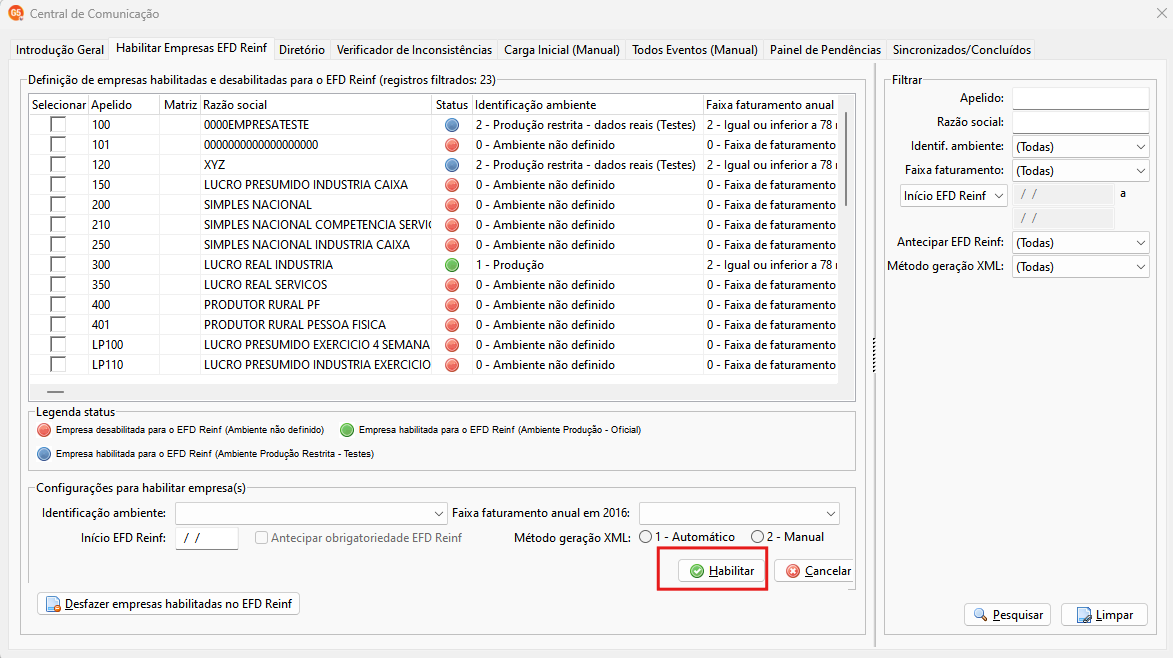1173x658 pixels.
Task: Select the 1 - Automático radio option
Action: pos(646,537)
